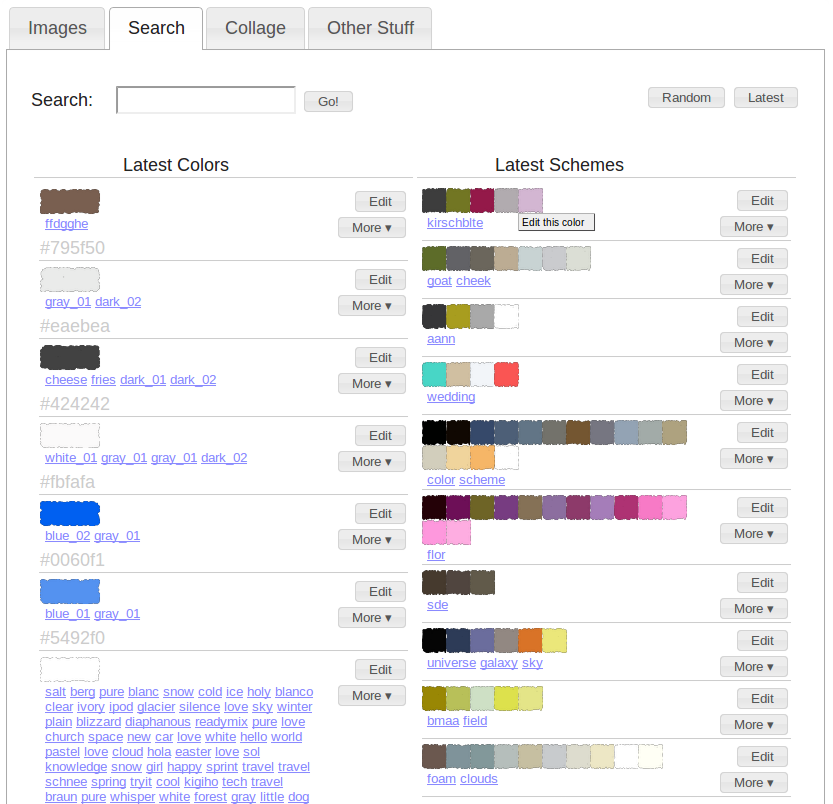833x804 pixels.
Task: Click the brown #795f50 color swatch
Action: 70,201
